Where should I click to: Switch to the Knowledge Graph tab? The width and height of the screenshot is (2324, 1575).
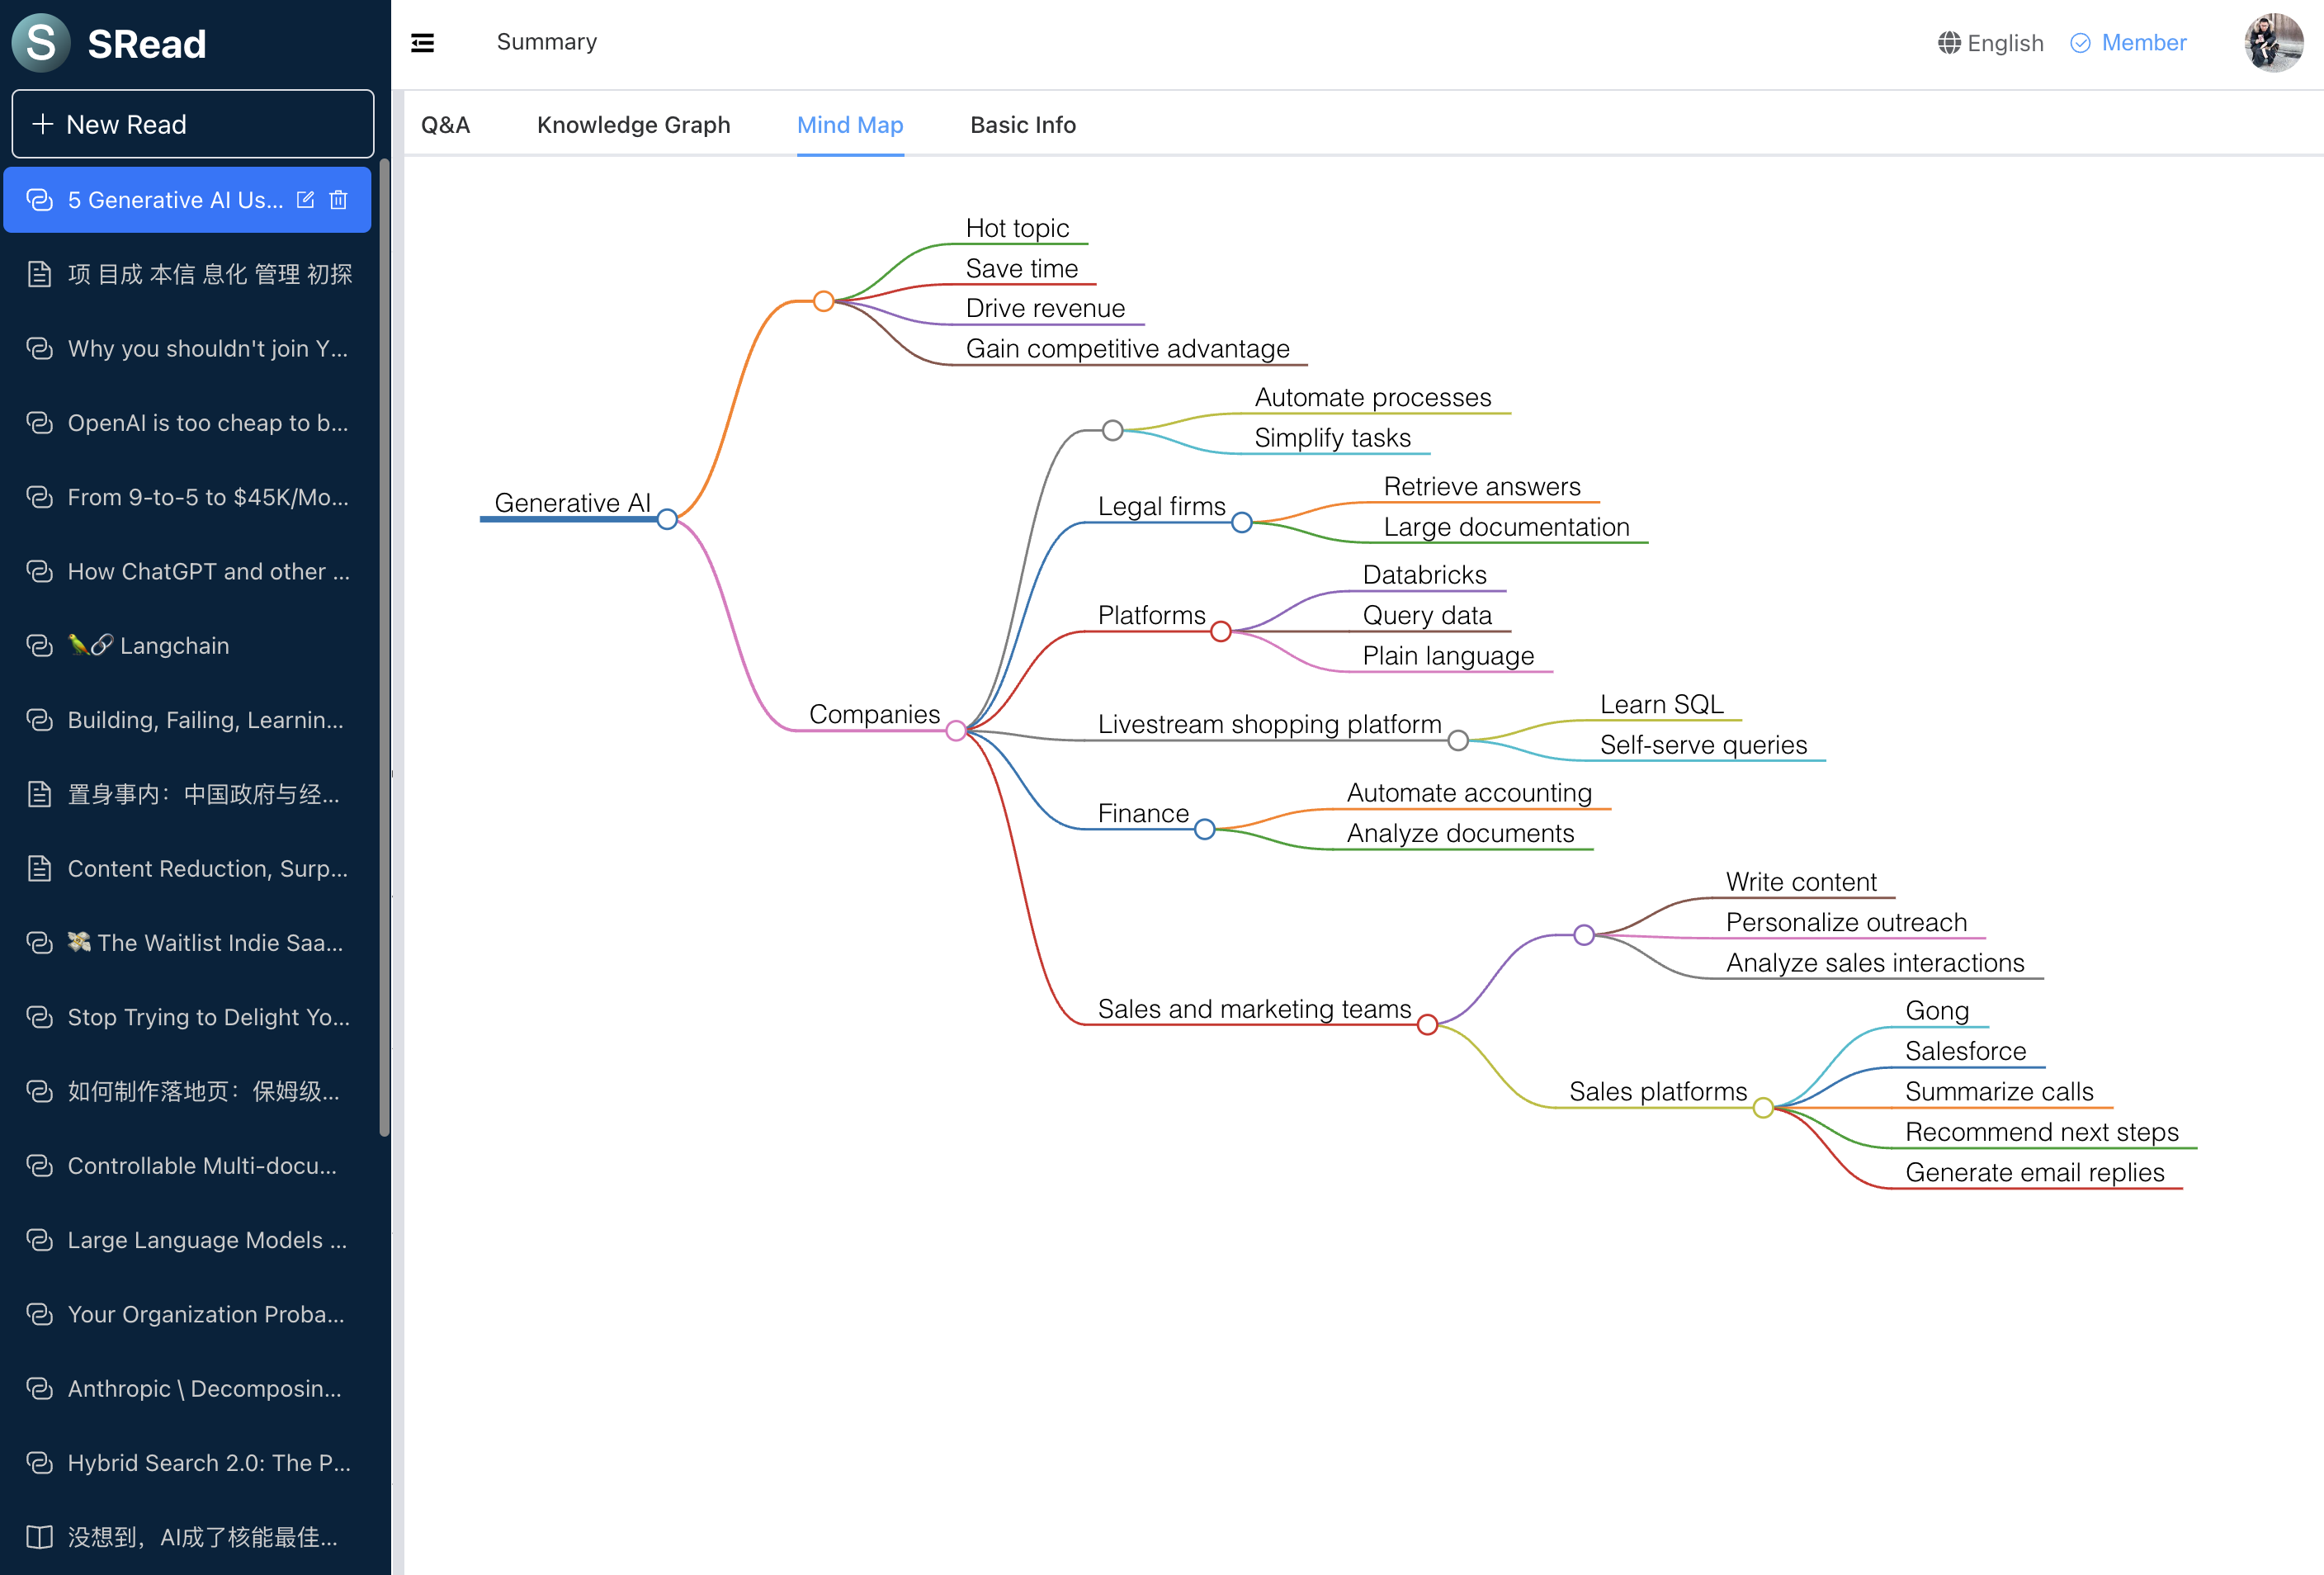633,125
